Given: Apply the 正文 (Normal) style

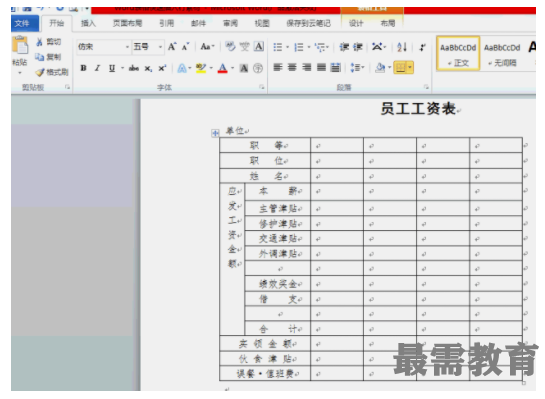Looking at the screenshot, I should coord(458,53).
